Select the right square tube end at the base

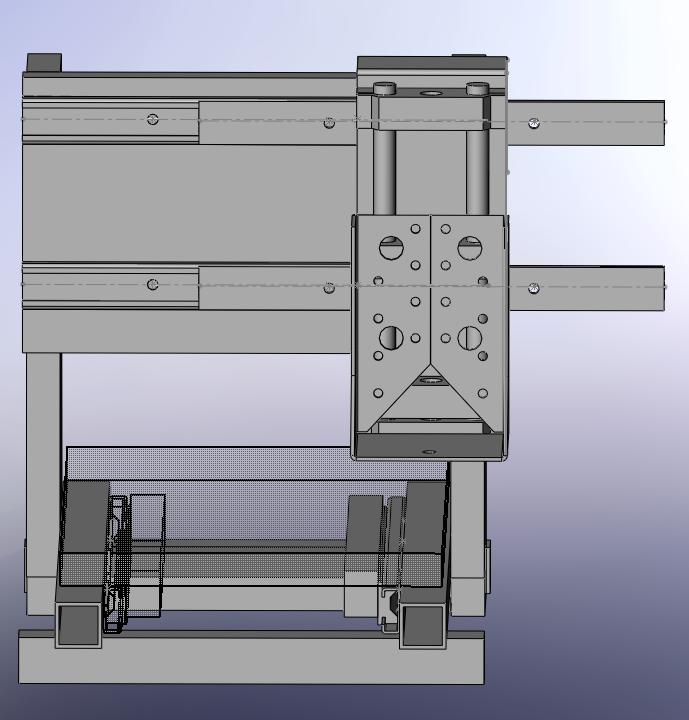point(422,625)
